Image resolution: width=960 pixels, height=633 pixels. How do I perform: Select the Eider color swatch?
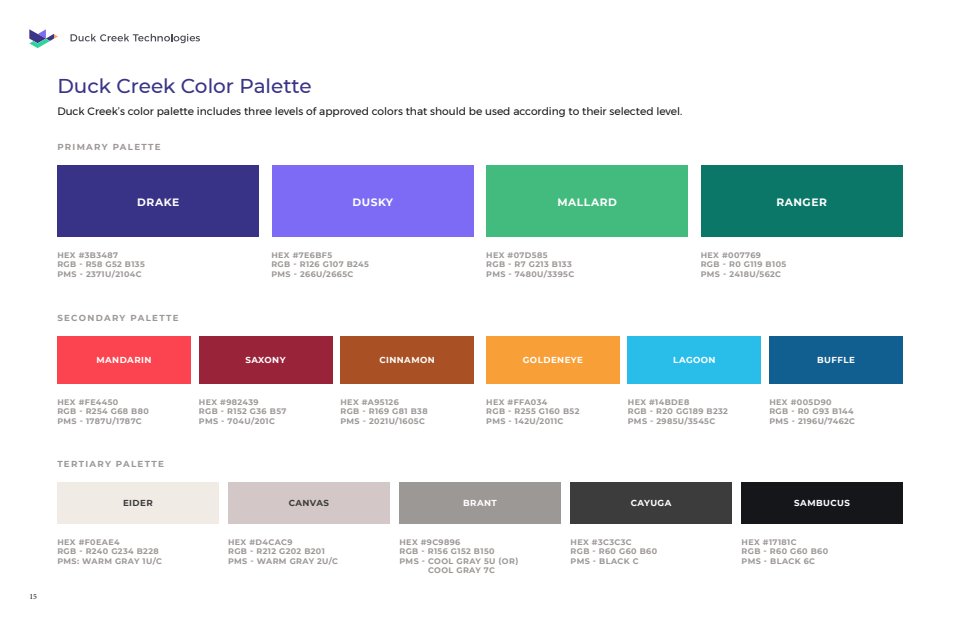[x=138, y=503]
